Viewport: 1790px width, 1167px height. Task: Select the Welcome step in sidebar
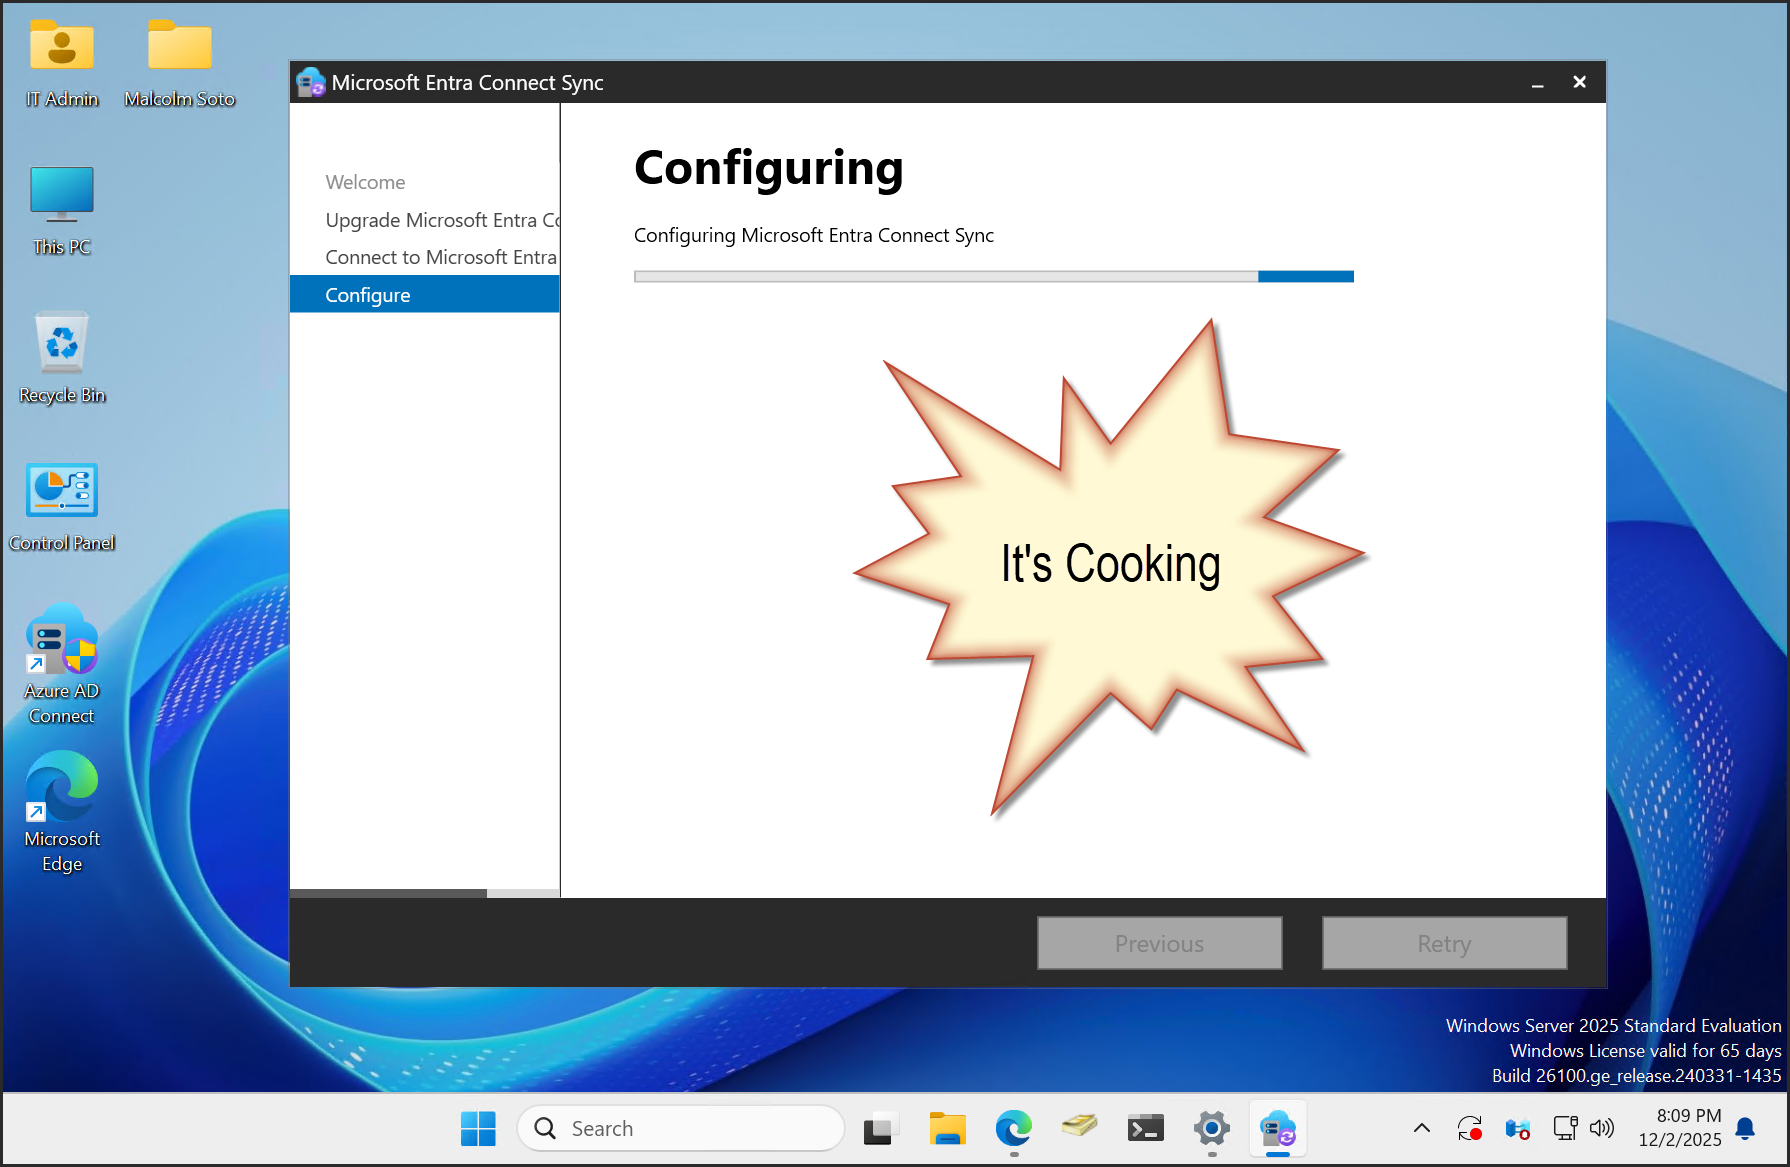[x=365, y=182]
